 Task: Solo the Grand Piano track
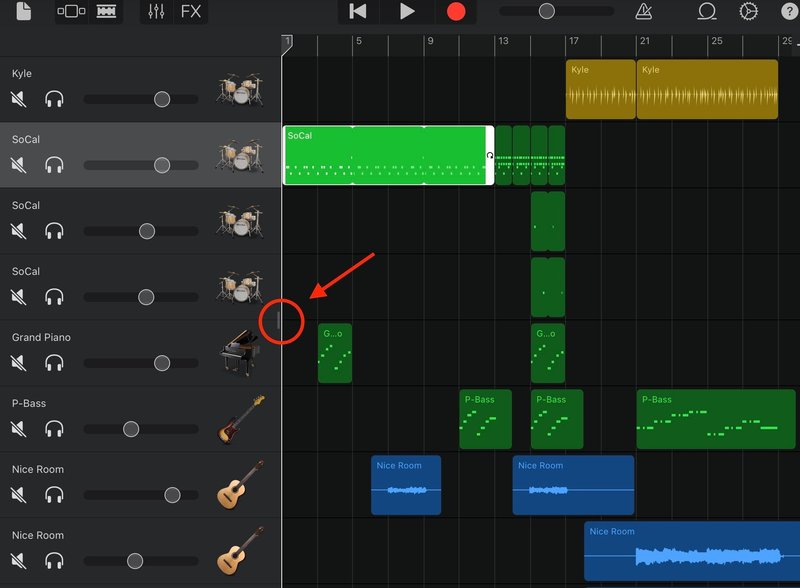tap(54, 363)
